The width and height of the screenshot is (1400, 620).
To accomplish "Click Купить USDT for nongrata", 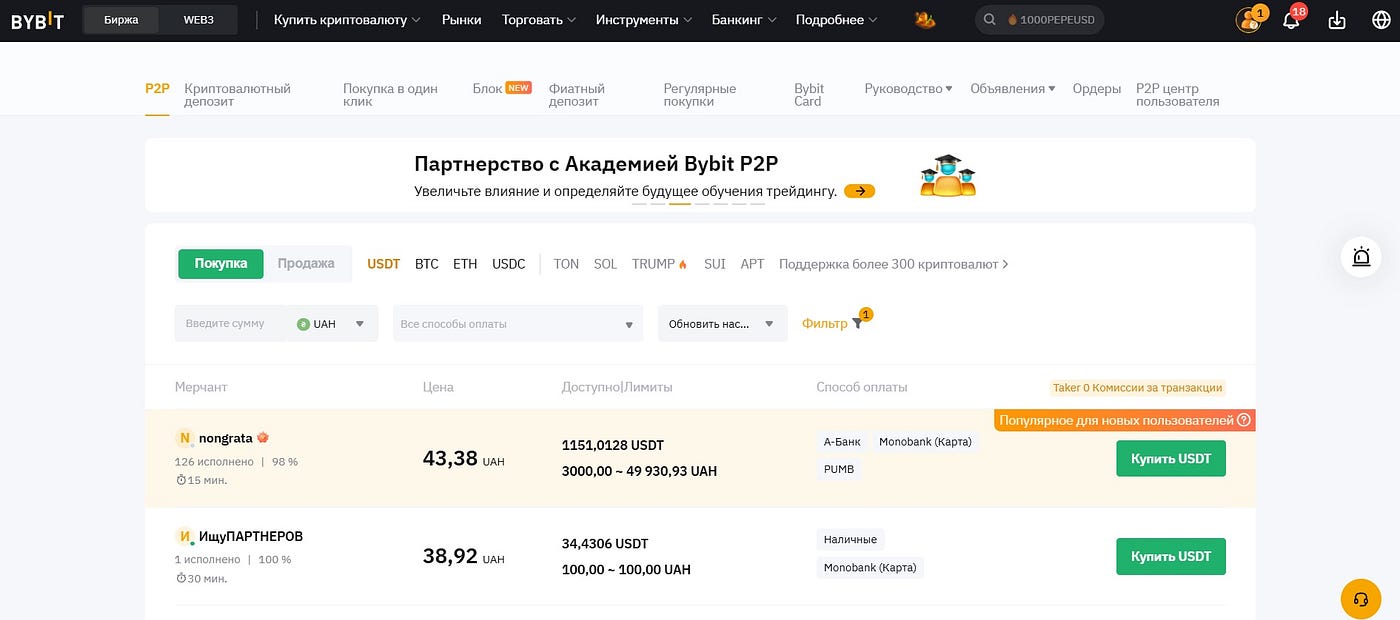I will click(x=1171, y=458).
